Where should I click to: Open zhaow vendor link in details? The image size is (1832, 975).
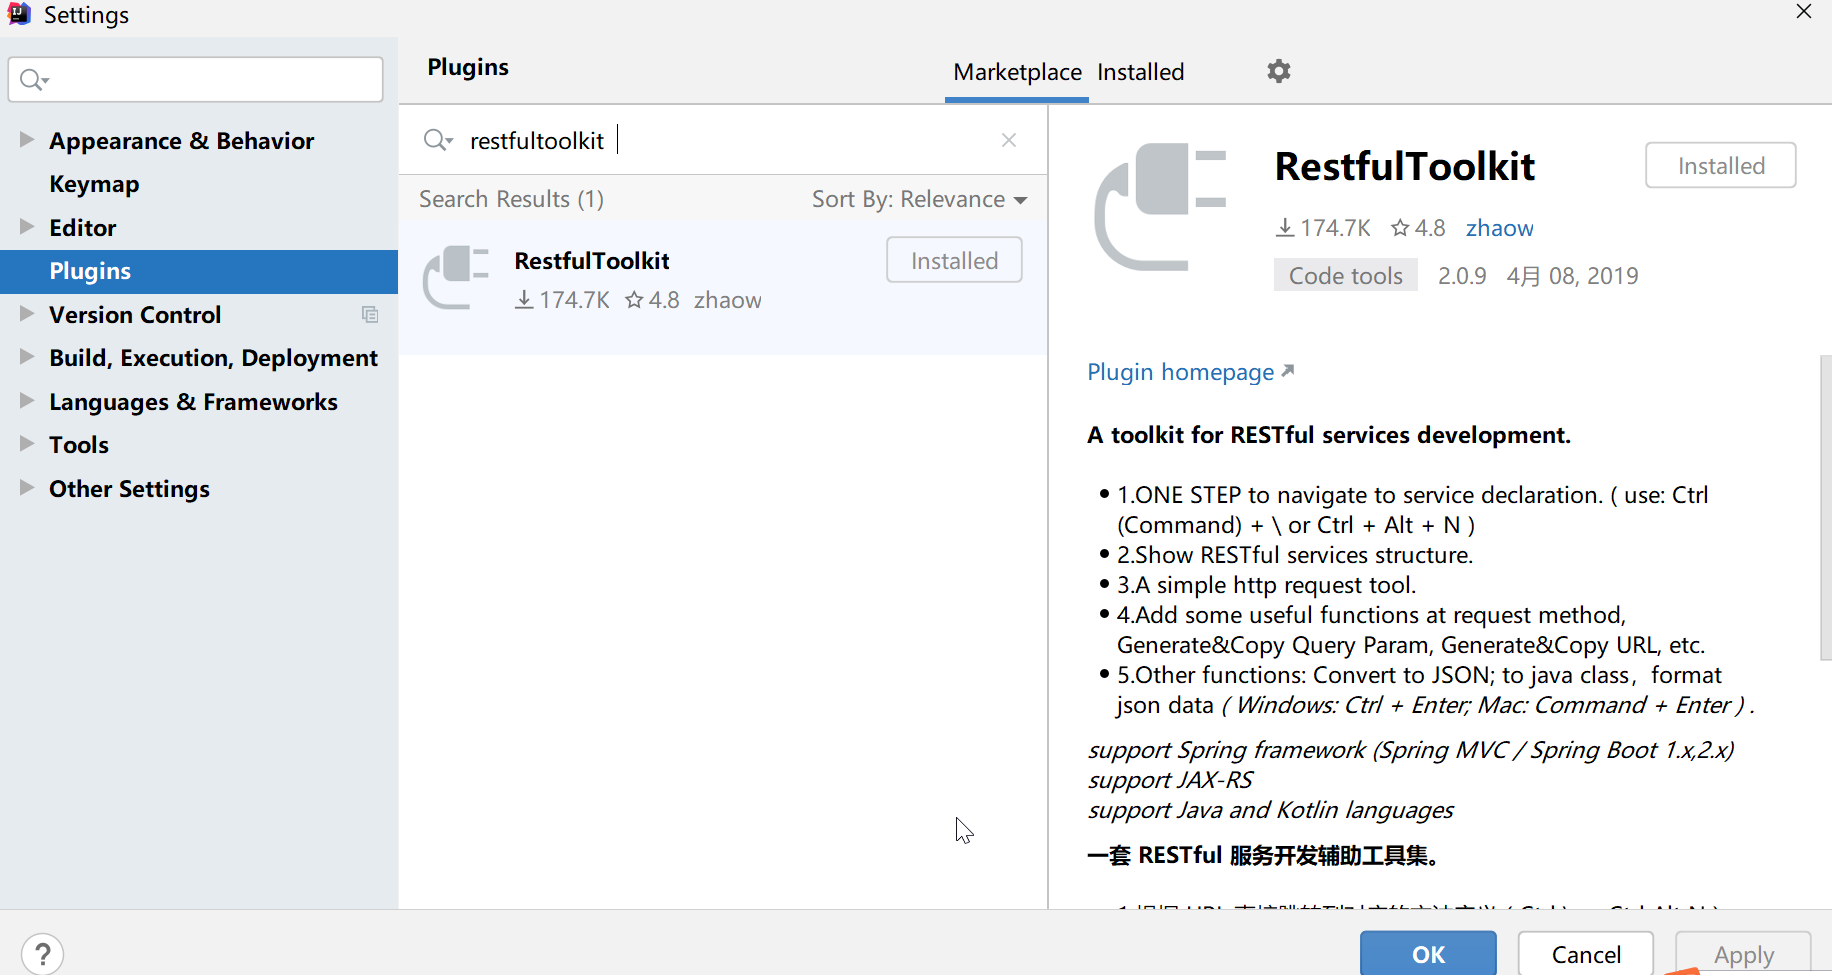coord(1499,228)
